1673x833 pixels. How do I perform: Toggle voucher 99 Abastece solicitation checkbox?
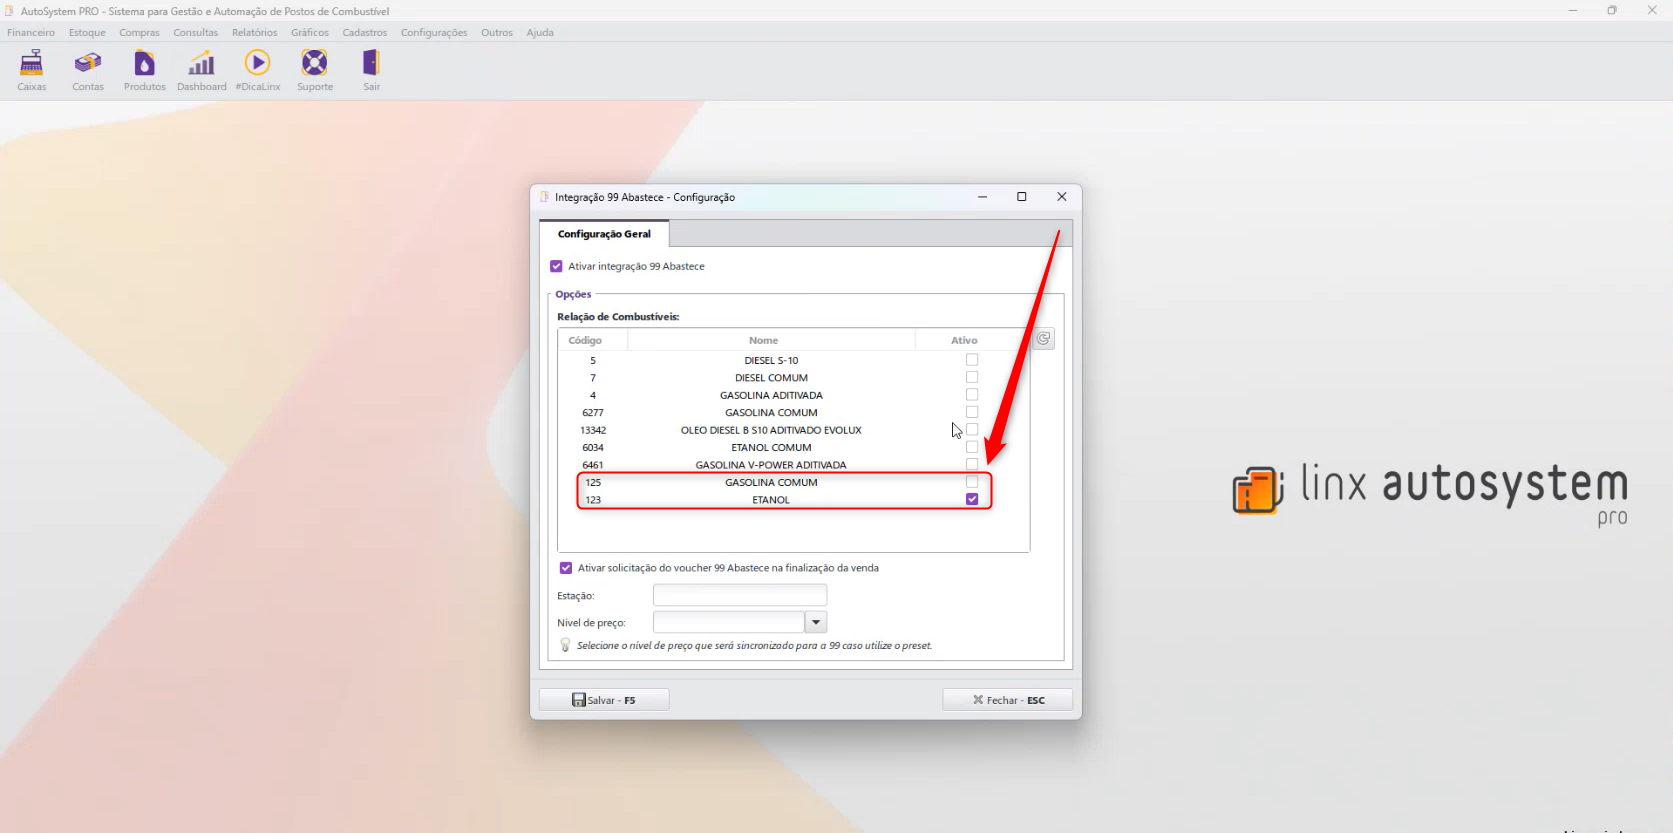pos(566,568)
